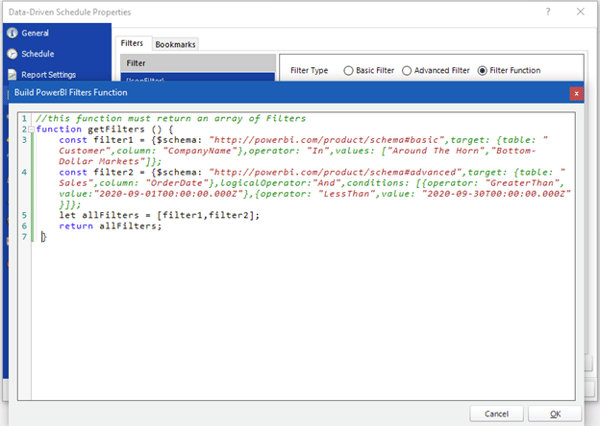The width and height of the screenshot is (600, 426).
Task: Click 'const filter1' in the code
Action: click(96, 140)
